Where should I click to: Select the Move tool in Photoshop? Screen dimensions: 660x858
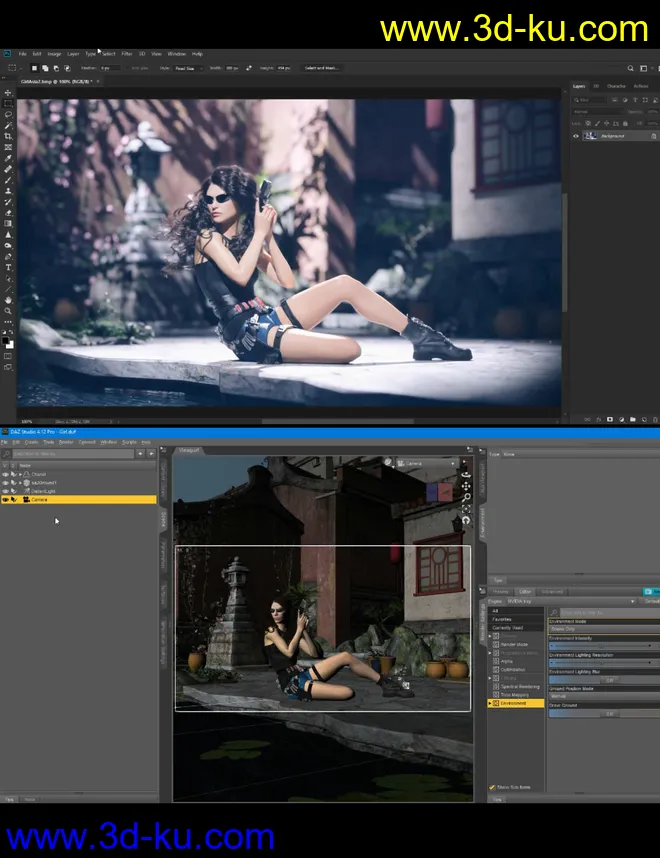pos(8,93)
